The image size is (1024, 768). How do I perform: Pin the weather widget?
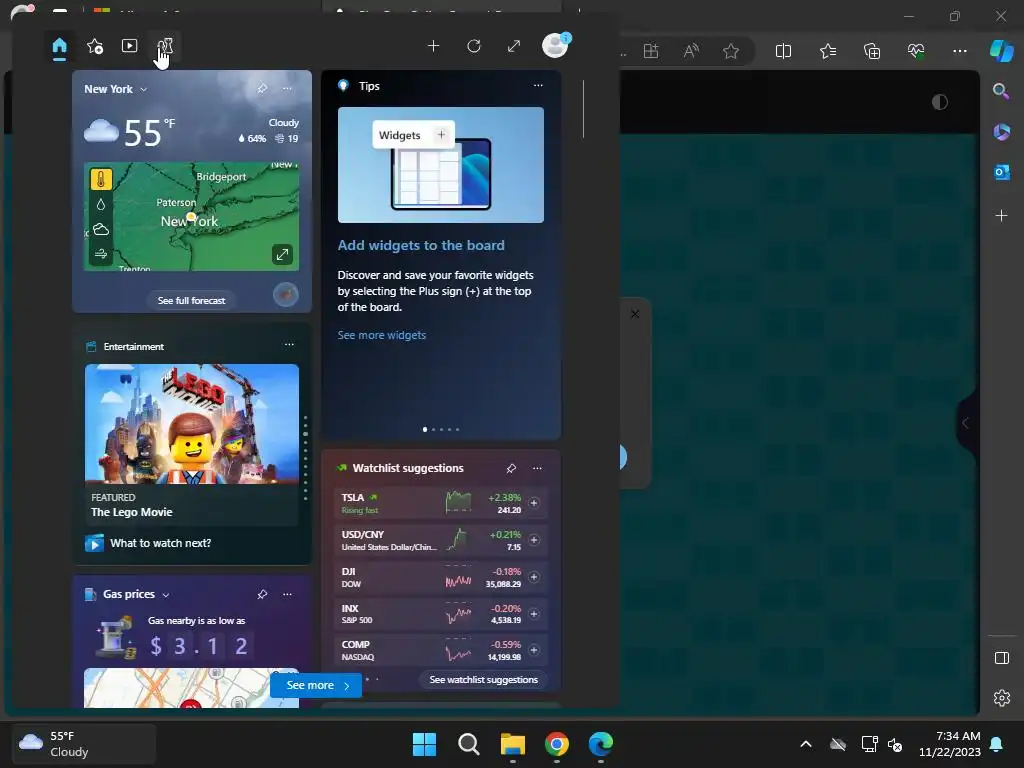click(262, 88)
